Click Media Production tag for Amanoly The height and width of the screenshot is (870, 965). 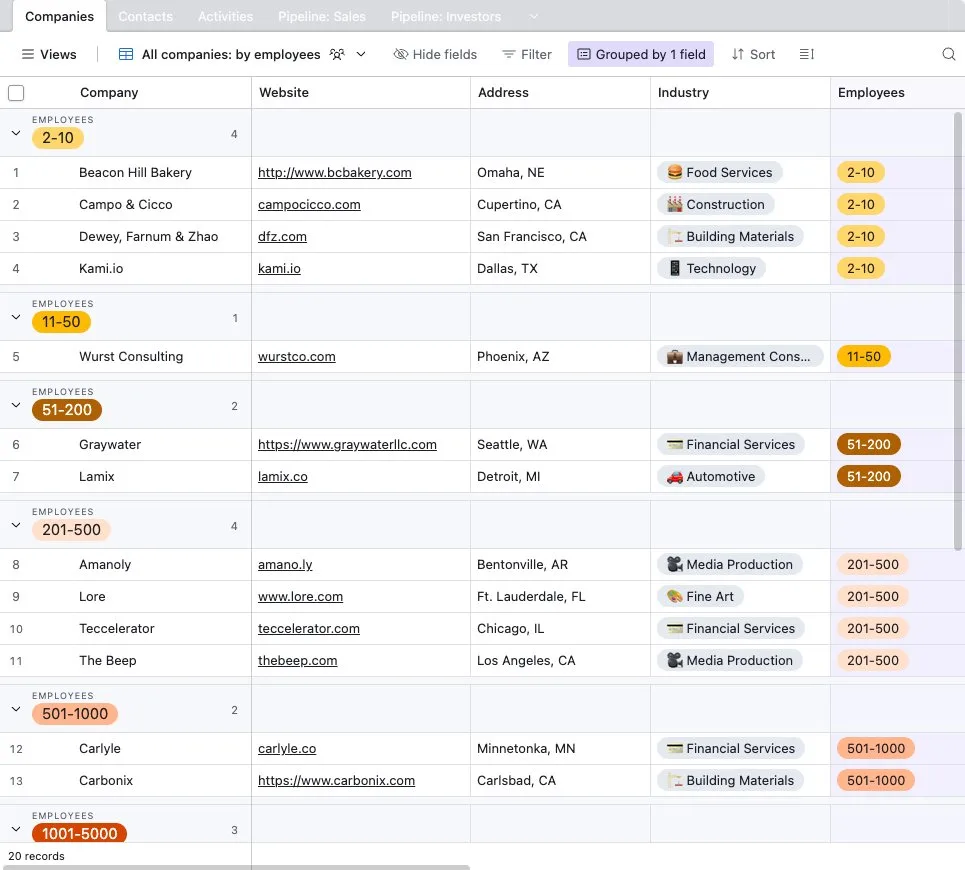coord(730,564)
